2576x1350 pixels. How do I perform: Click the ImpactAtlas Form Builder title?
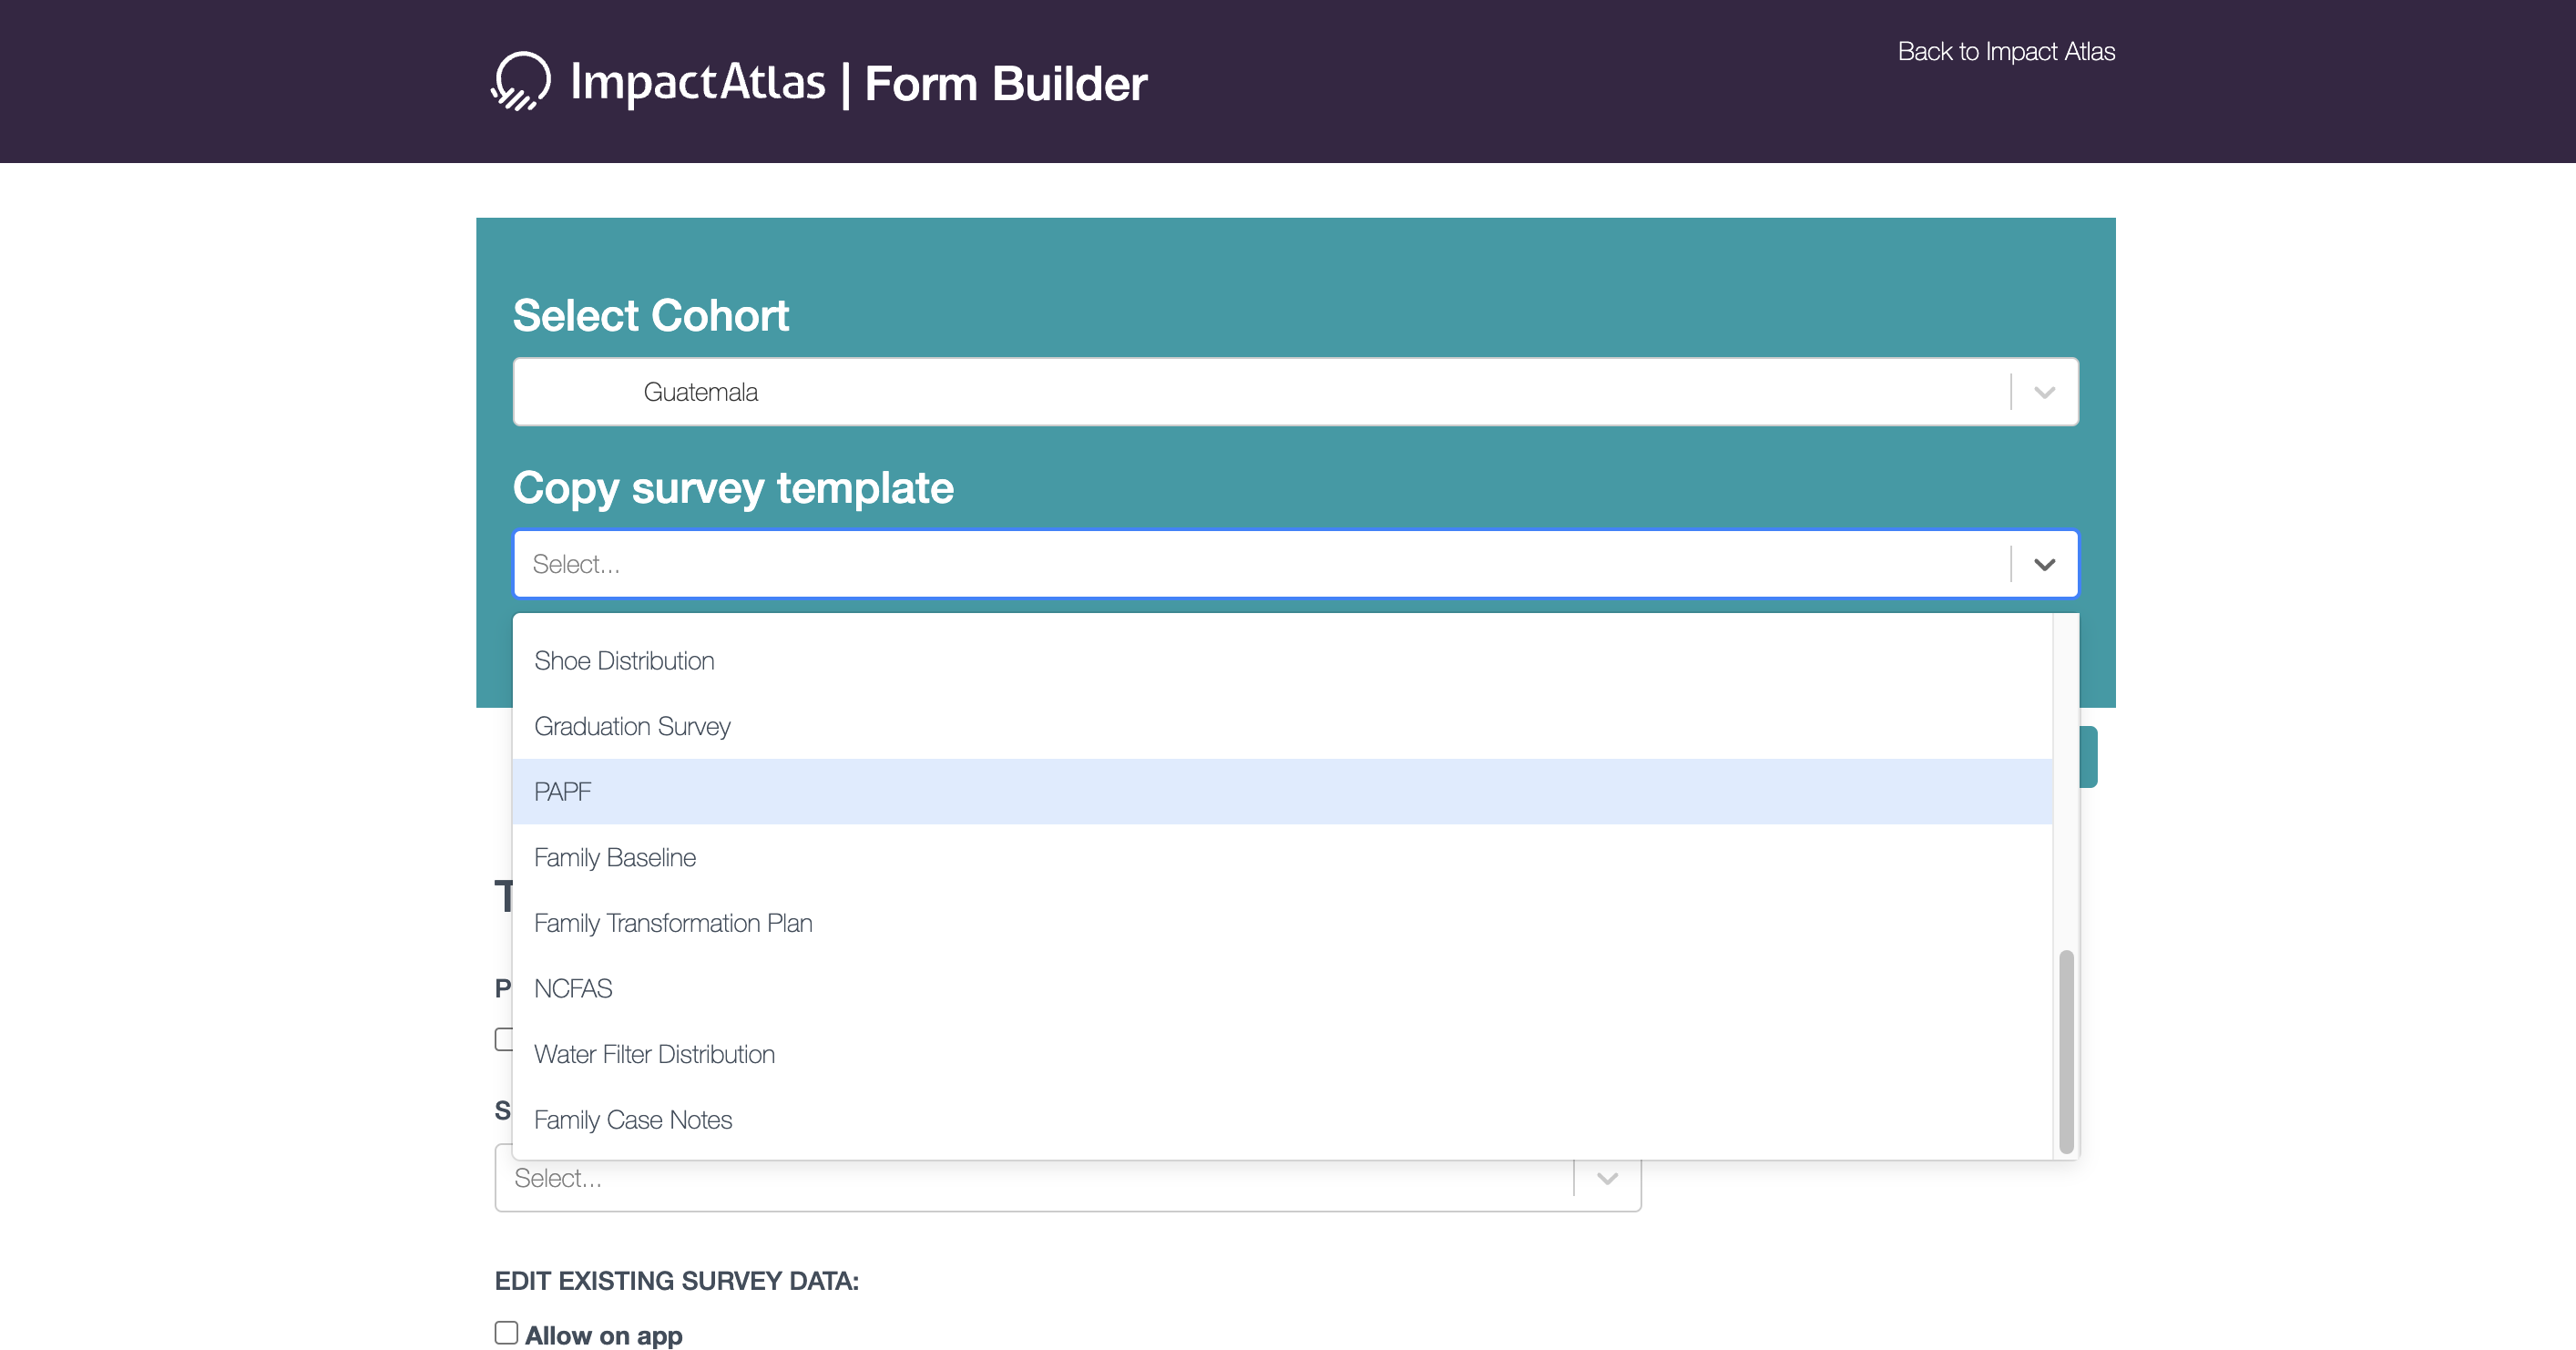858,82
